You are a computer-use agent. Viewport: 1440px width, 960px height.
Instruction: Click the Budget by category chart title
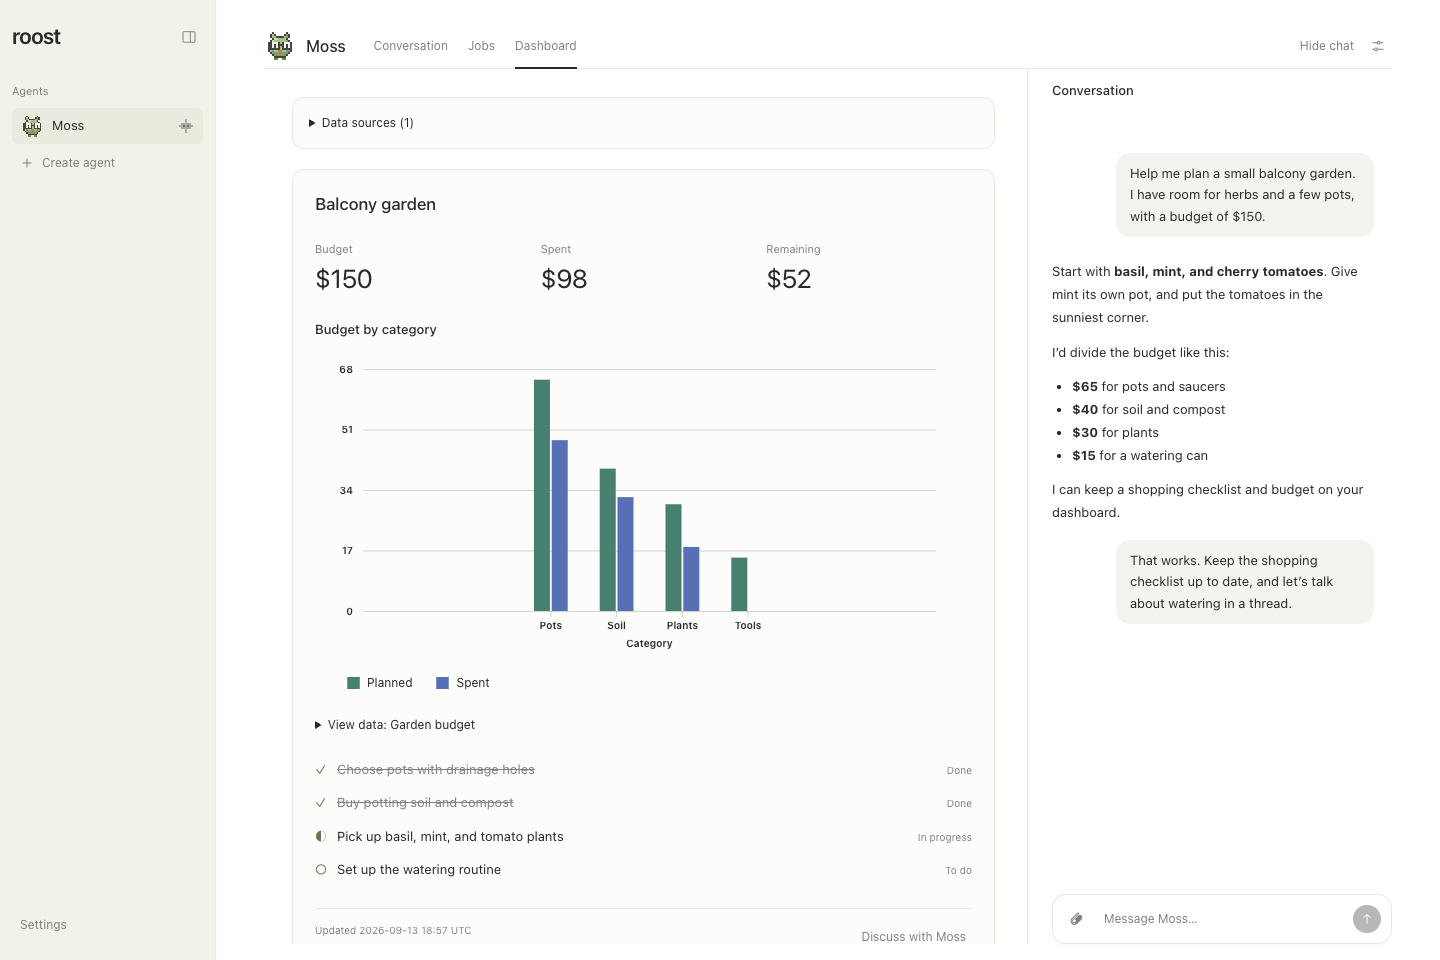pyautogui.click(x=376, y=330)
